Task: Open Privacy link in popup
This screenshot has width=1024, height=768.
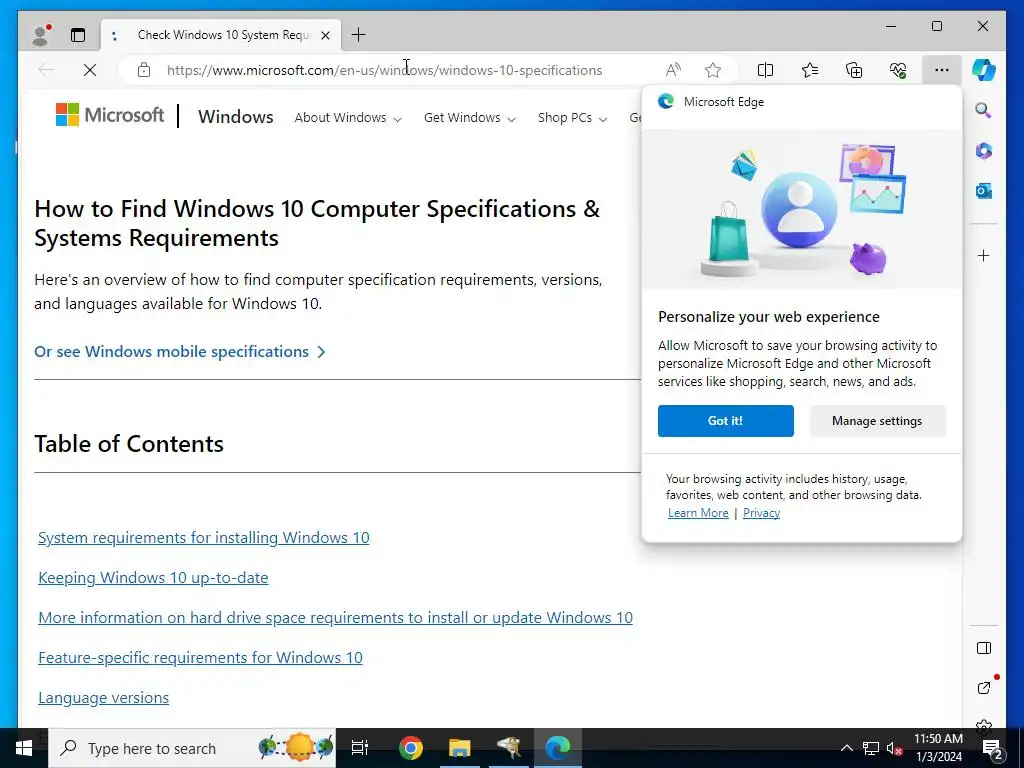Action: tap(761, 513)
